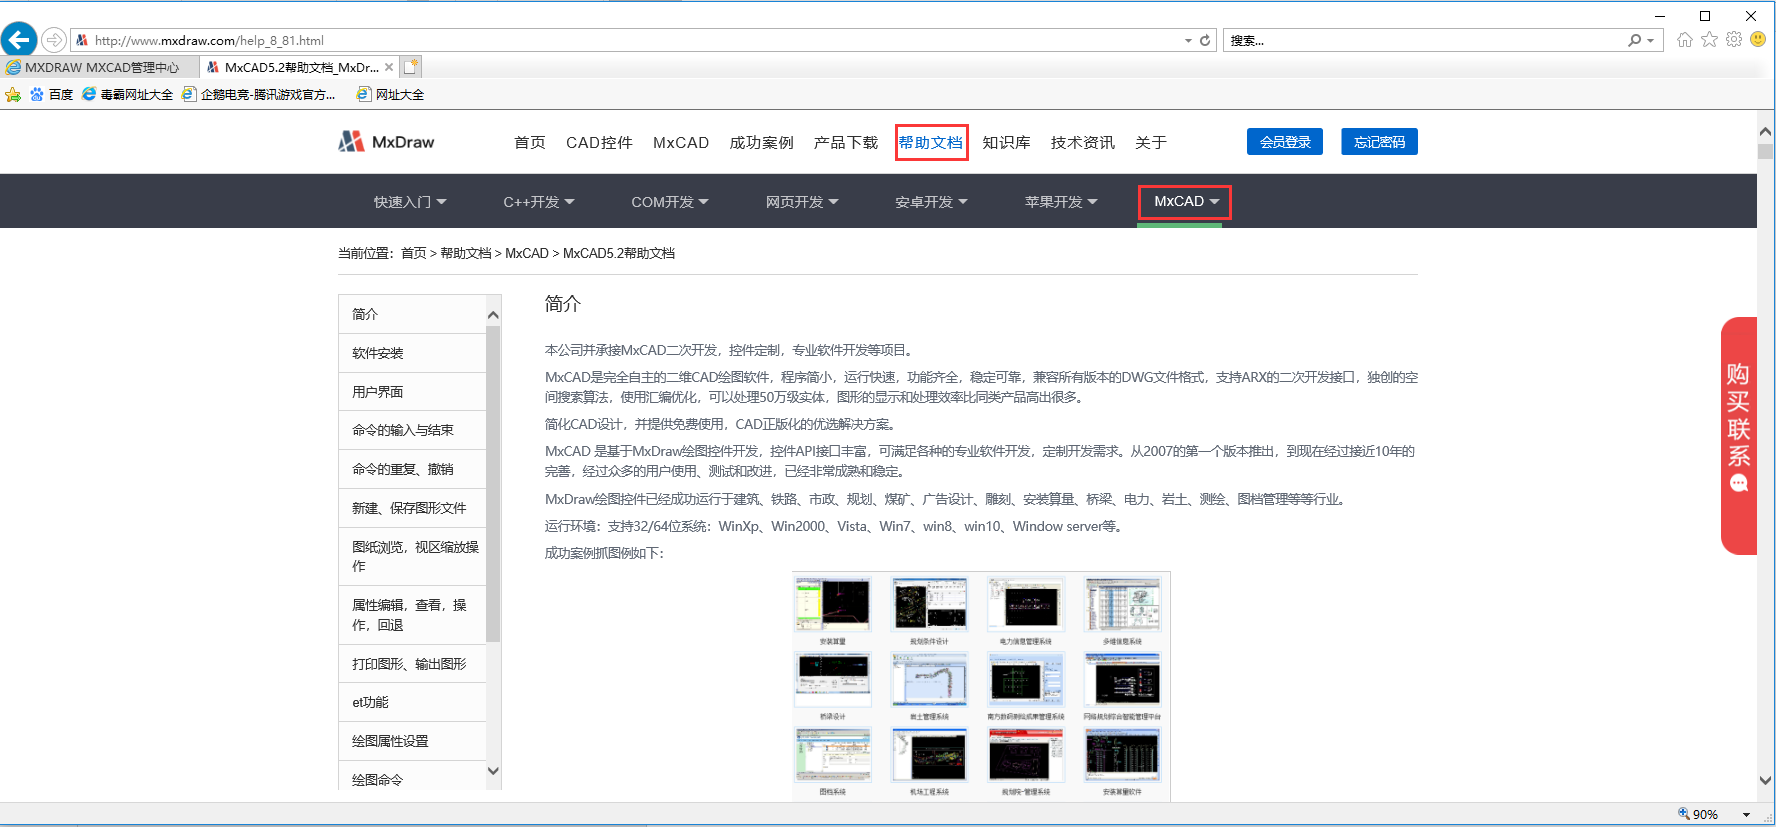Click the 桥梁设计 case thumbnail
This screenshot has height=827, width=1776.
click(x=832, y=680)
